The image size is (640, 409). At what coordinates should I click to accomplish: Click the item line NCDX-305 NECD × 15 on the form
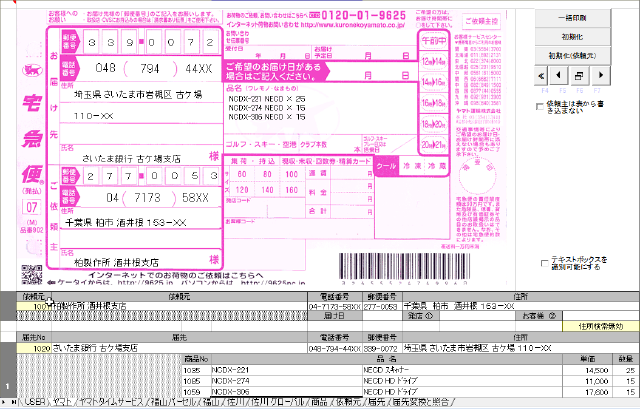coord(267,117)
